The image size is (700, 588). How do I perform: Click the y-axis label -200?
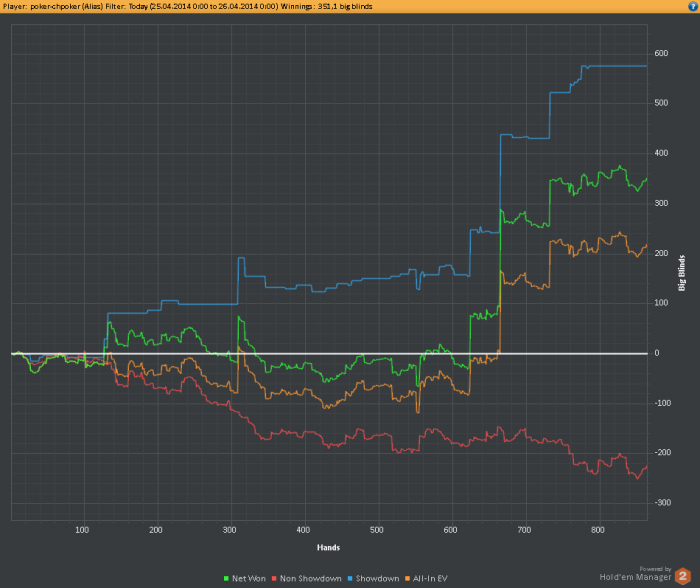coord(662,453)
